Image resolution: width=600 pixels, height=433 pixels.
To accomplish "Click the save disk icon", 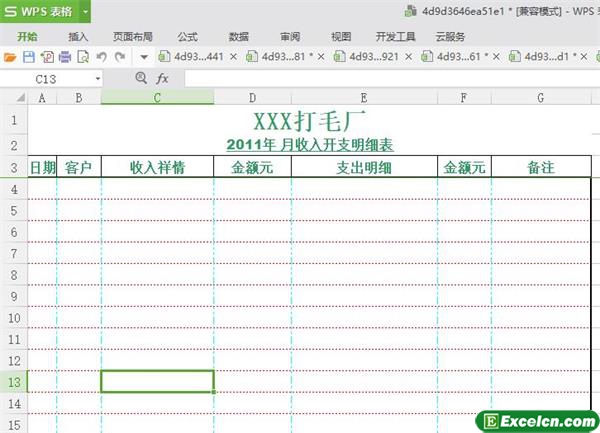I will pos(29,57).
